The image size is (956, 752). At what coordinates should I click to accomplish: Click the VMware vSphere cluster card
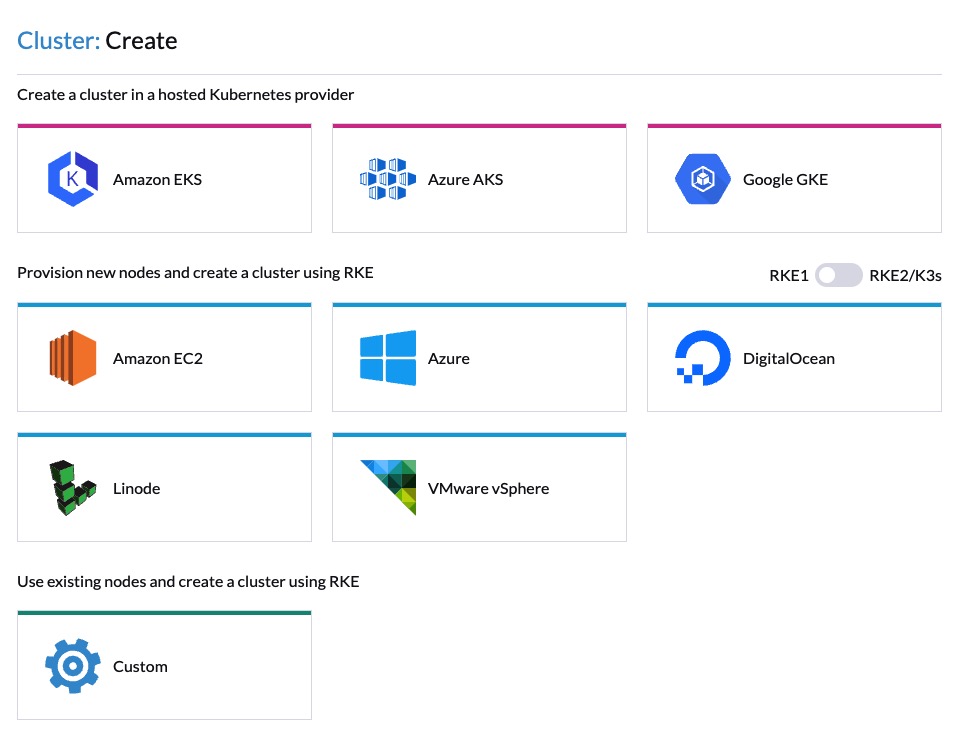point(479,487)
